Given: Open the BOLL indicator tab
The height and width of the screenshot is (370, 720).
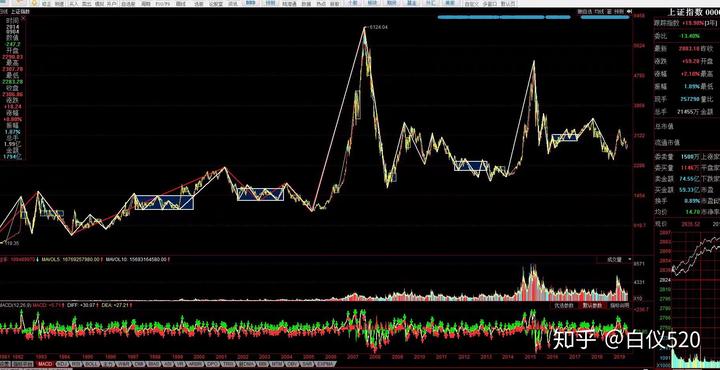Looking at the screenshot, I should (91, 364).
